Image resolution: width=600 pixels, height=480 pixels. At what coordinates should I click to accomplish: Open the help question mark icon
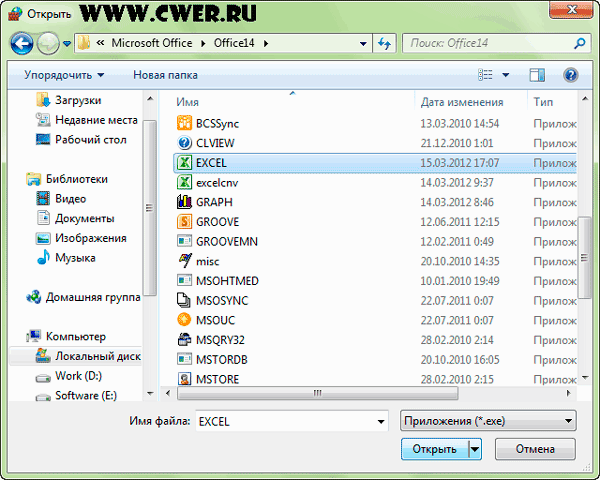point(571,75)
